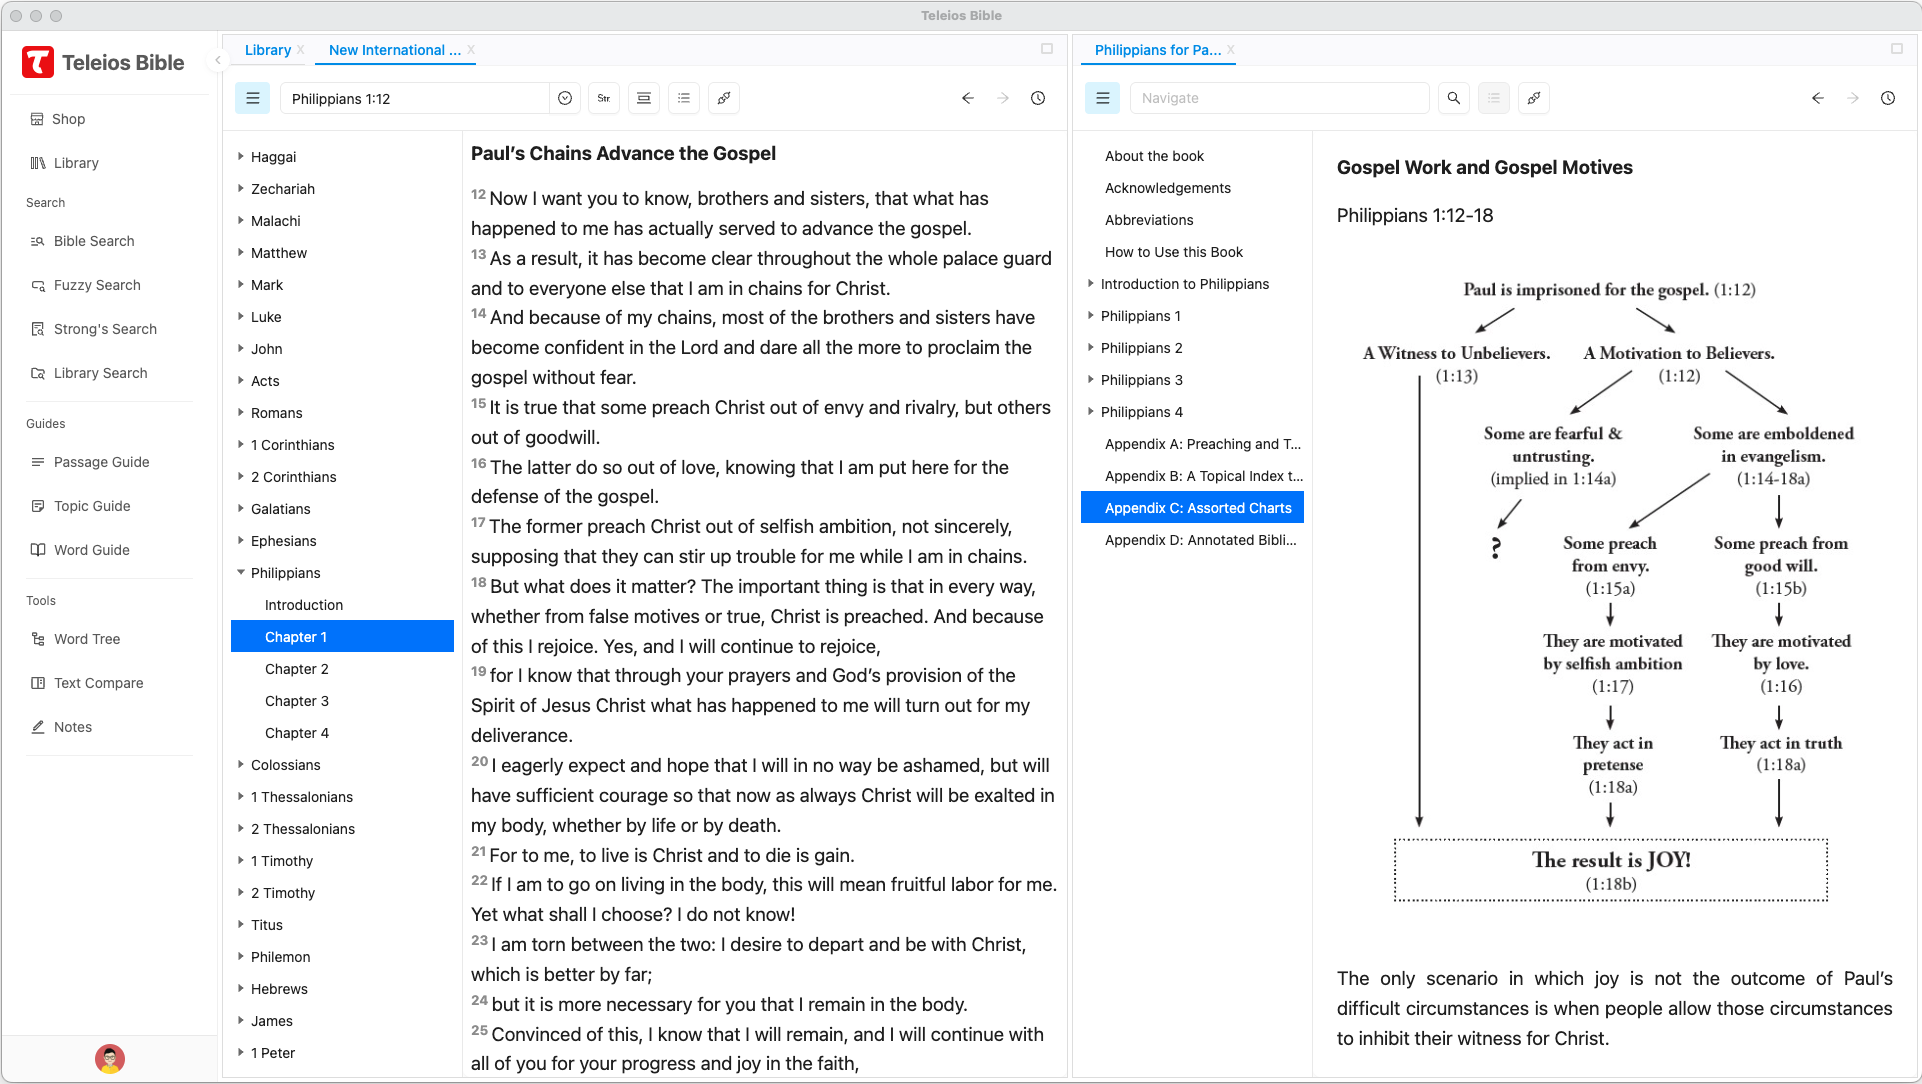
Task: Click the paragraph layout icon in Bible toolbar
Action: tap(644, 98)
